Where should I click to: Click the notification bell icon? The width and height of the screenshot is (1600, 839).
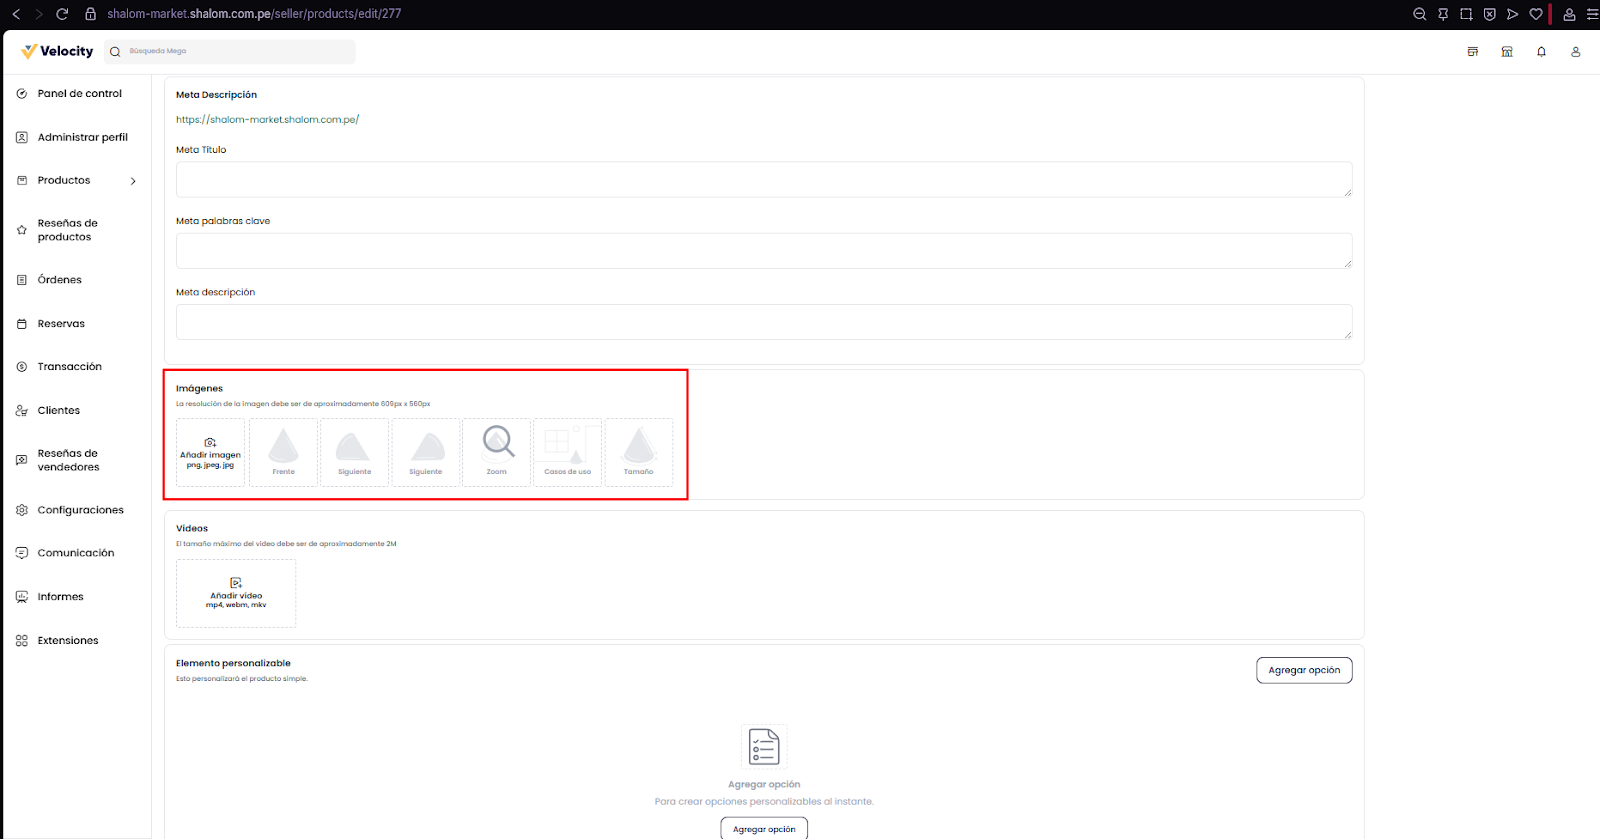click(1541, 52)
